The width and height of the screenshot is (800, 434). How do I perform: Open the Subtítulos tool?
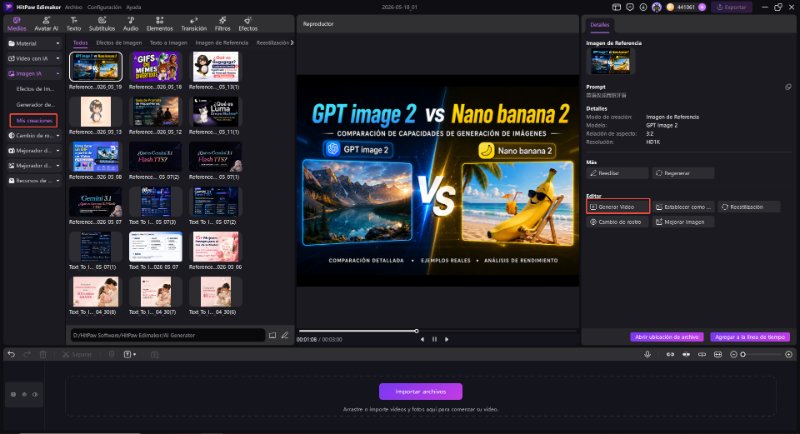(x=102, y=24)
